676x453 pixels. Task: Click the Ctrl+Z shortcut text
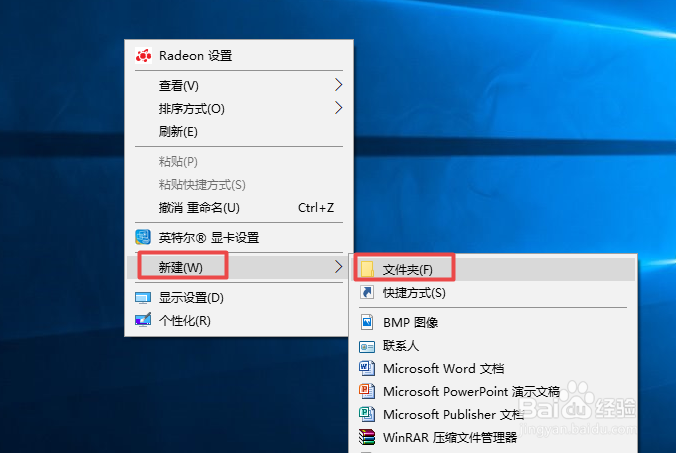(x=316, y=208)
